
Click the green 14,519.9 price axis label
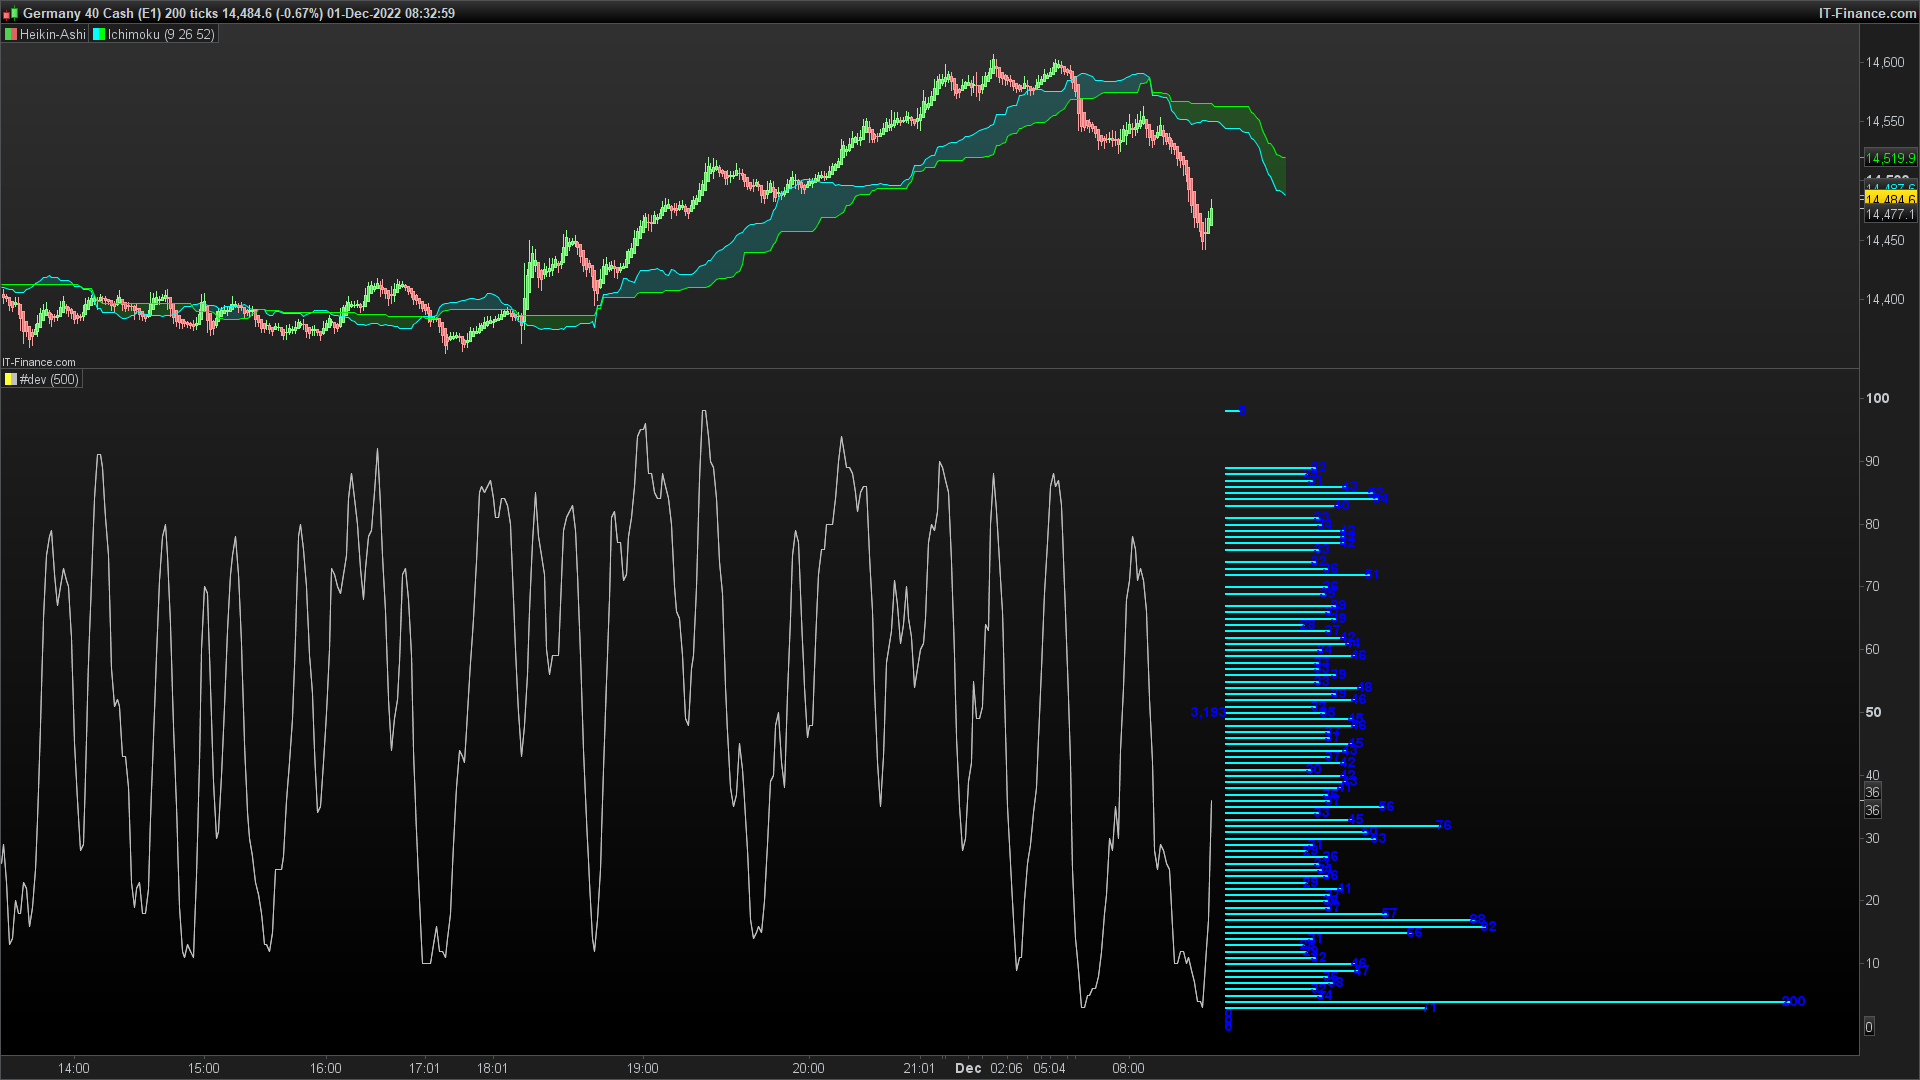coord(1889,158)
